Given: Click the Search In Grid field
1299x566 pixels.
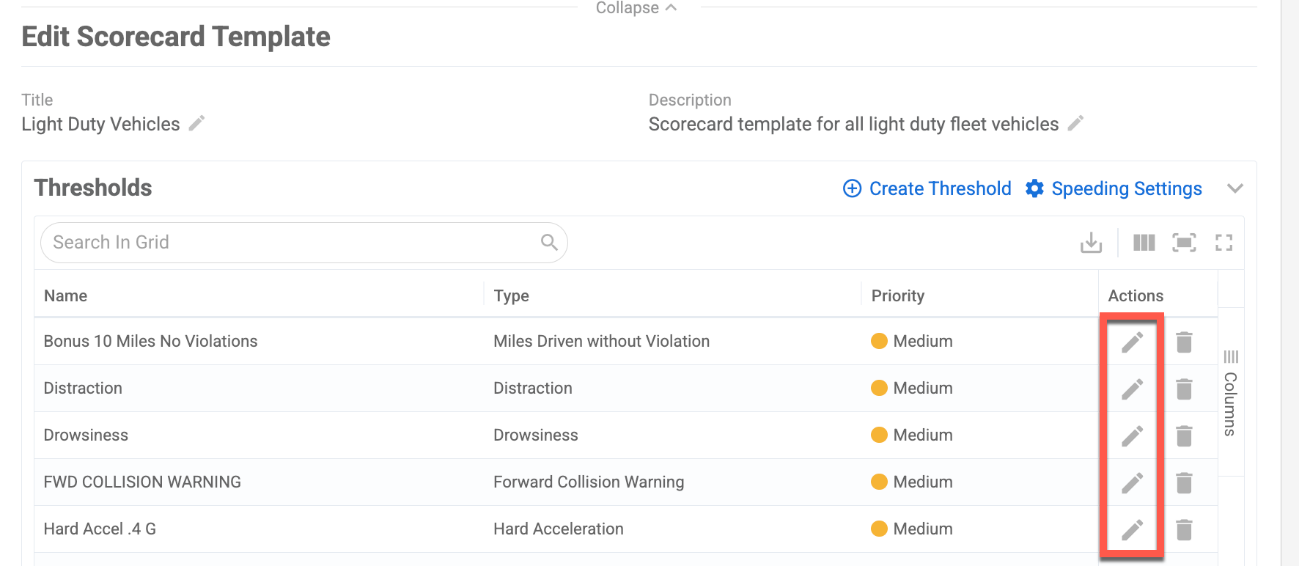Looking at the screenshot, I should pos(304,242).
